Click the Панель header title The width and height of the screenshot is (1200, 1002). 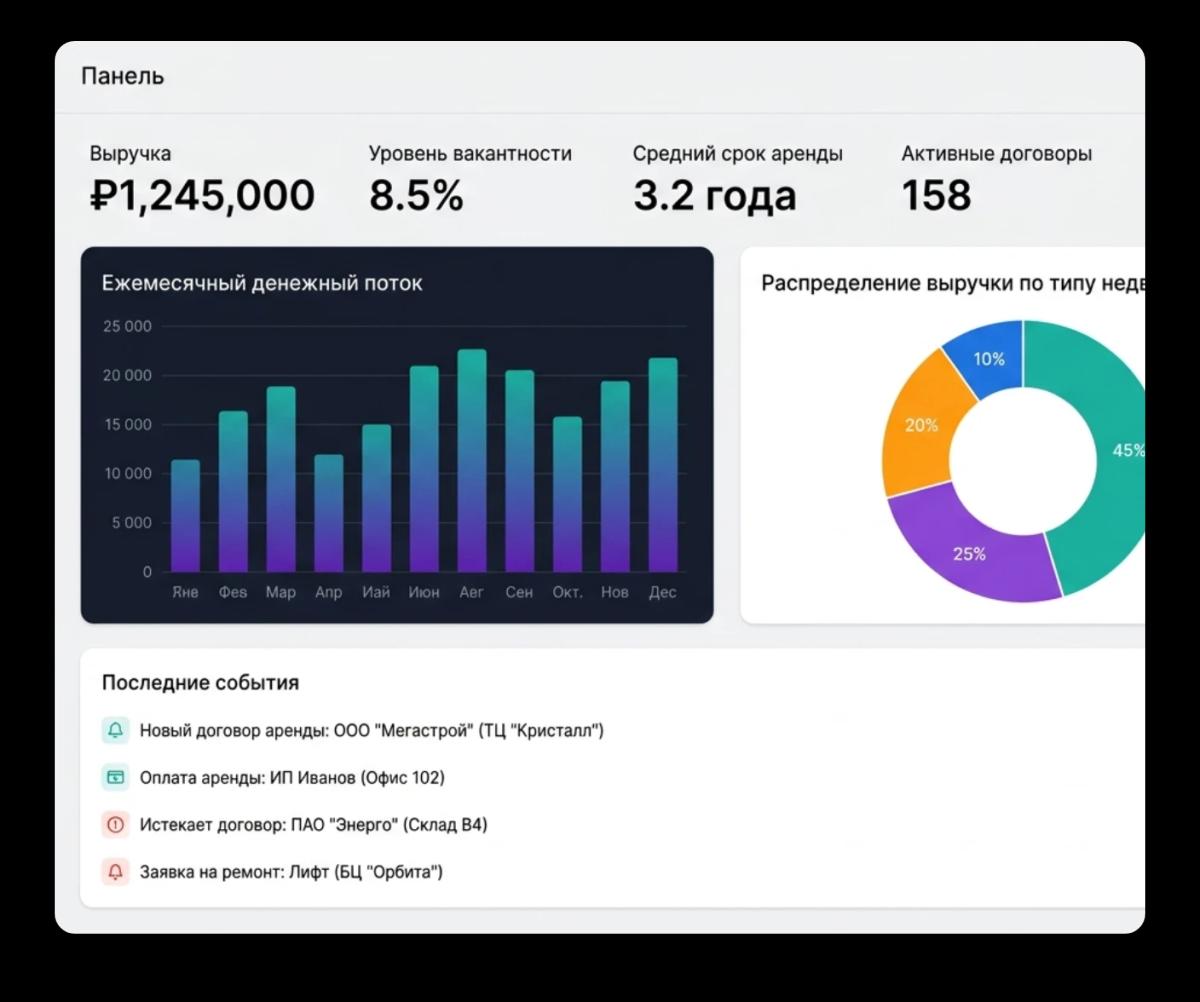121,75
